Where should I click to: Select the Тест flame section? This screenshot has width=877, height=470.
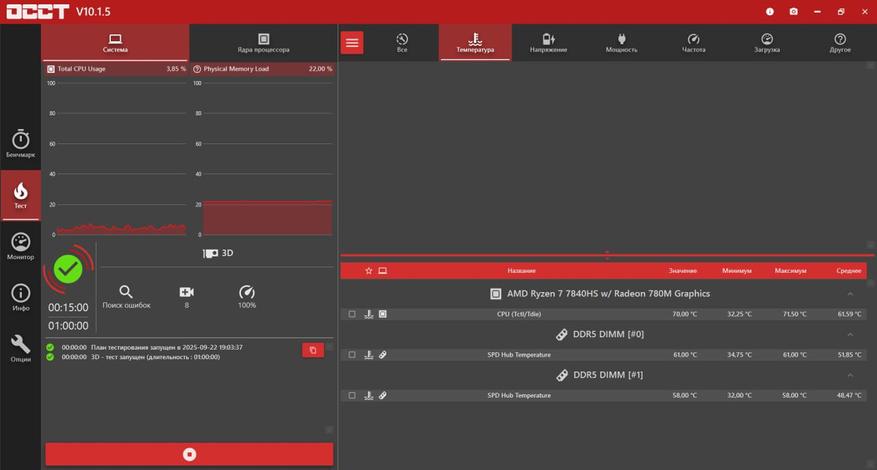coord(21,195)
